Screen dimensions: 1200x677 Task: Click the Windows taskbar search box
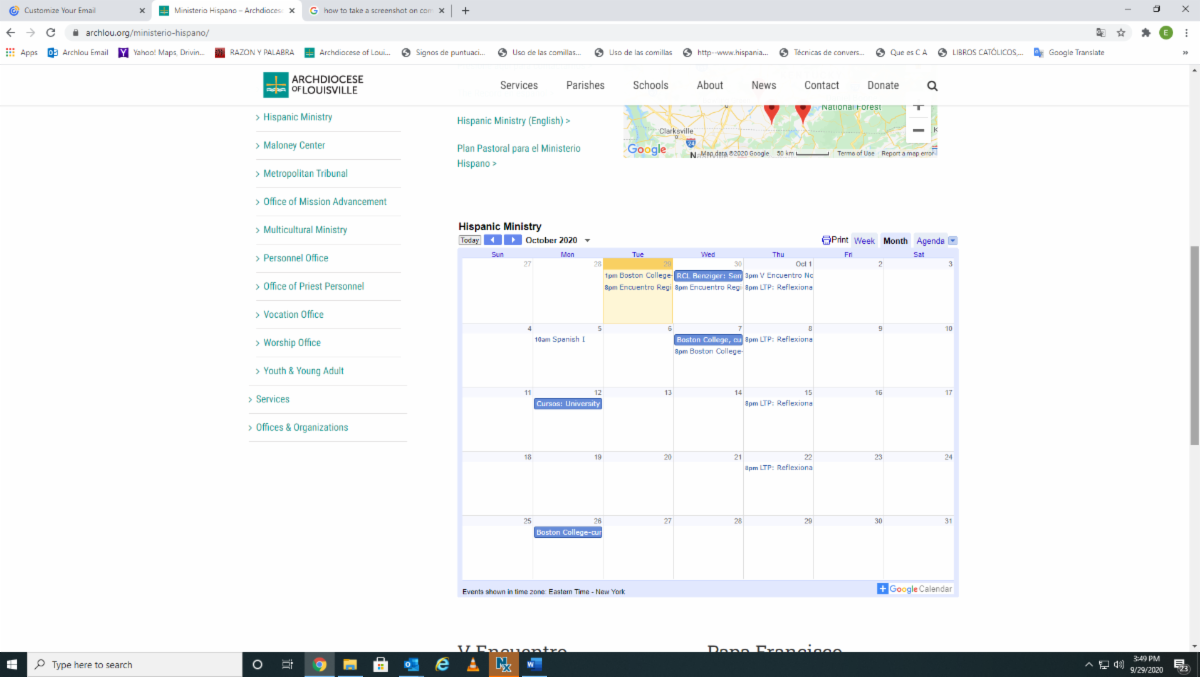click(x=134, y=664)
